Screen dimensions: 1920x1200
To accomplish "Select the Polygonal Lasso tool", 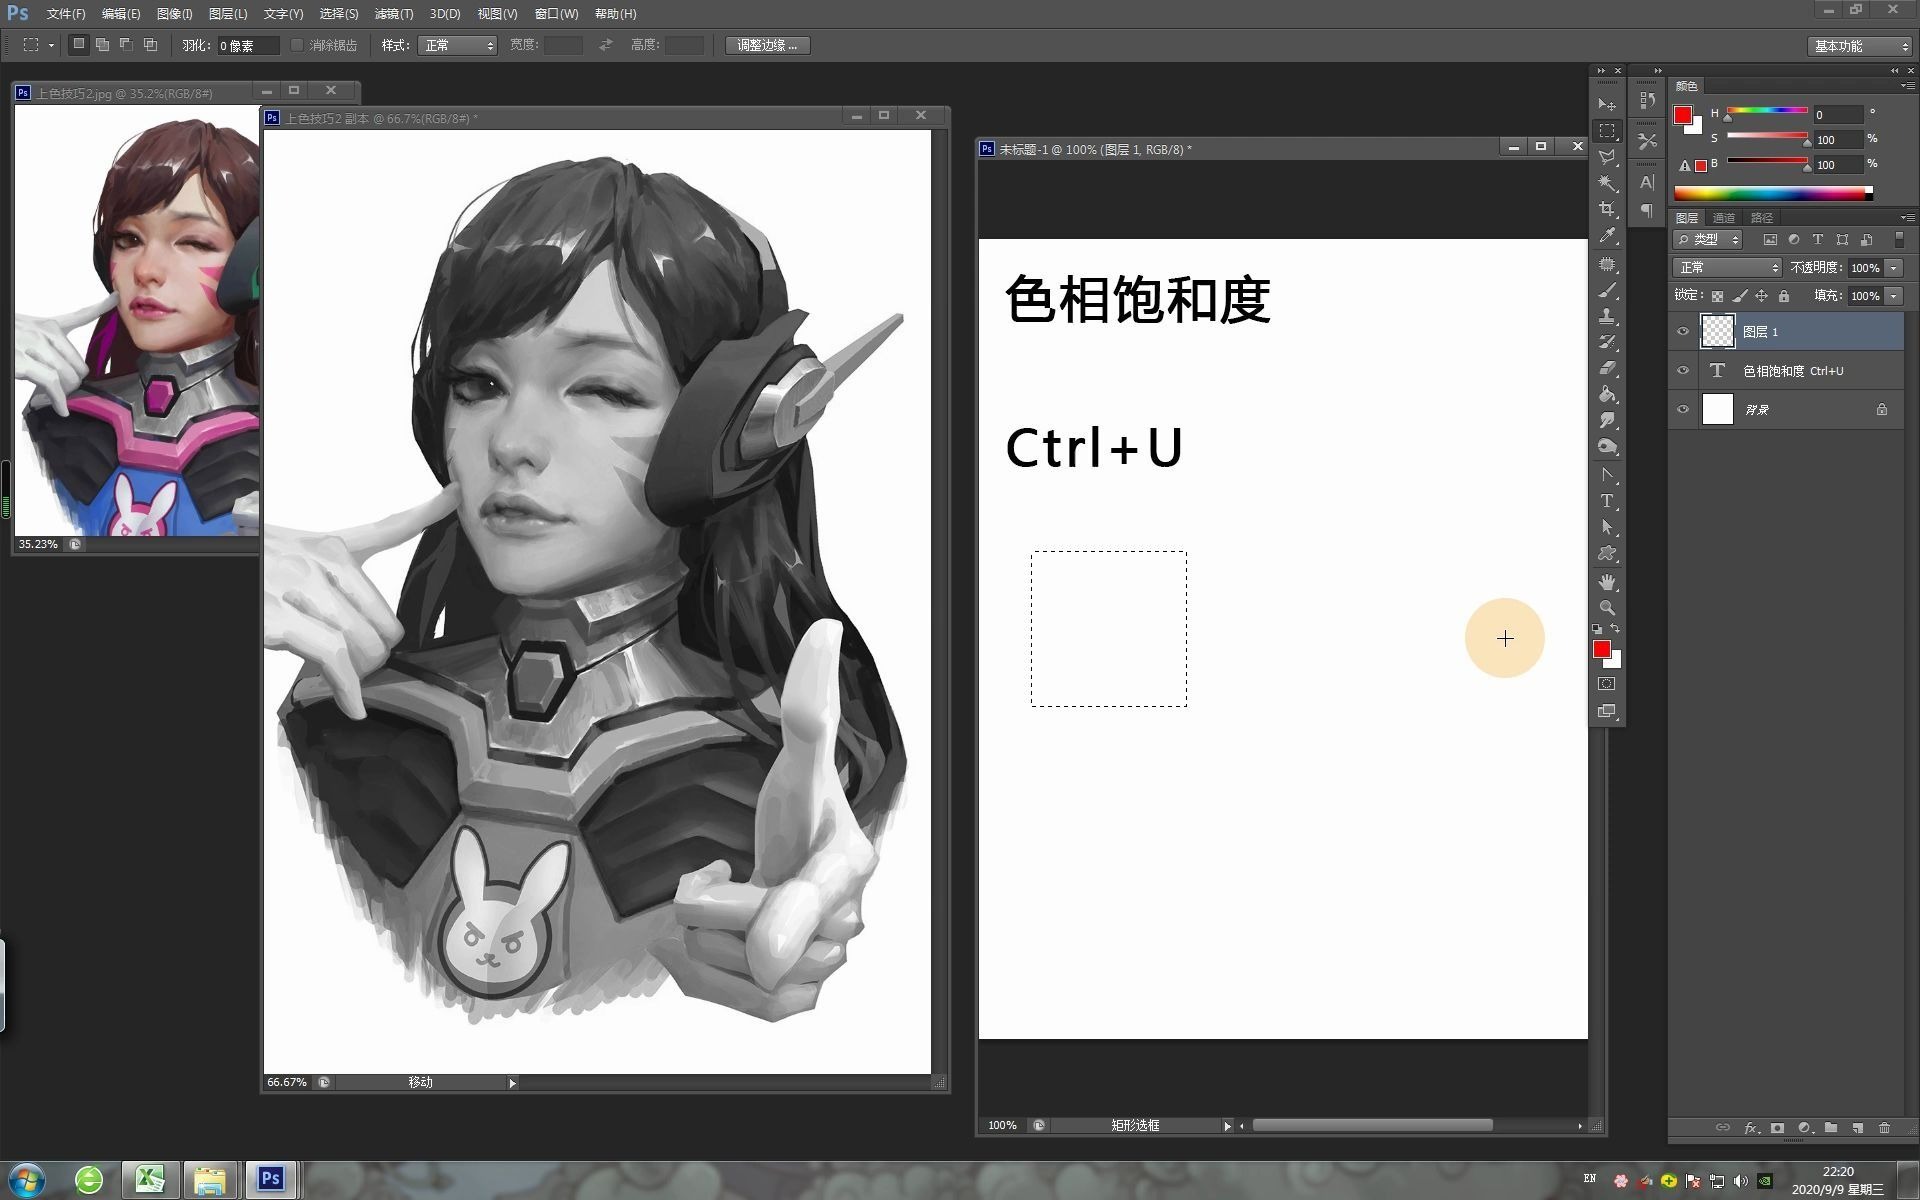I will tap(1607, 157).
